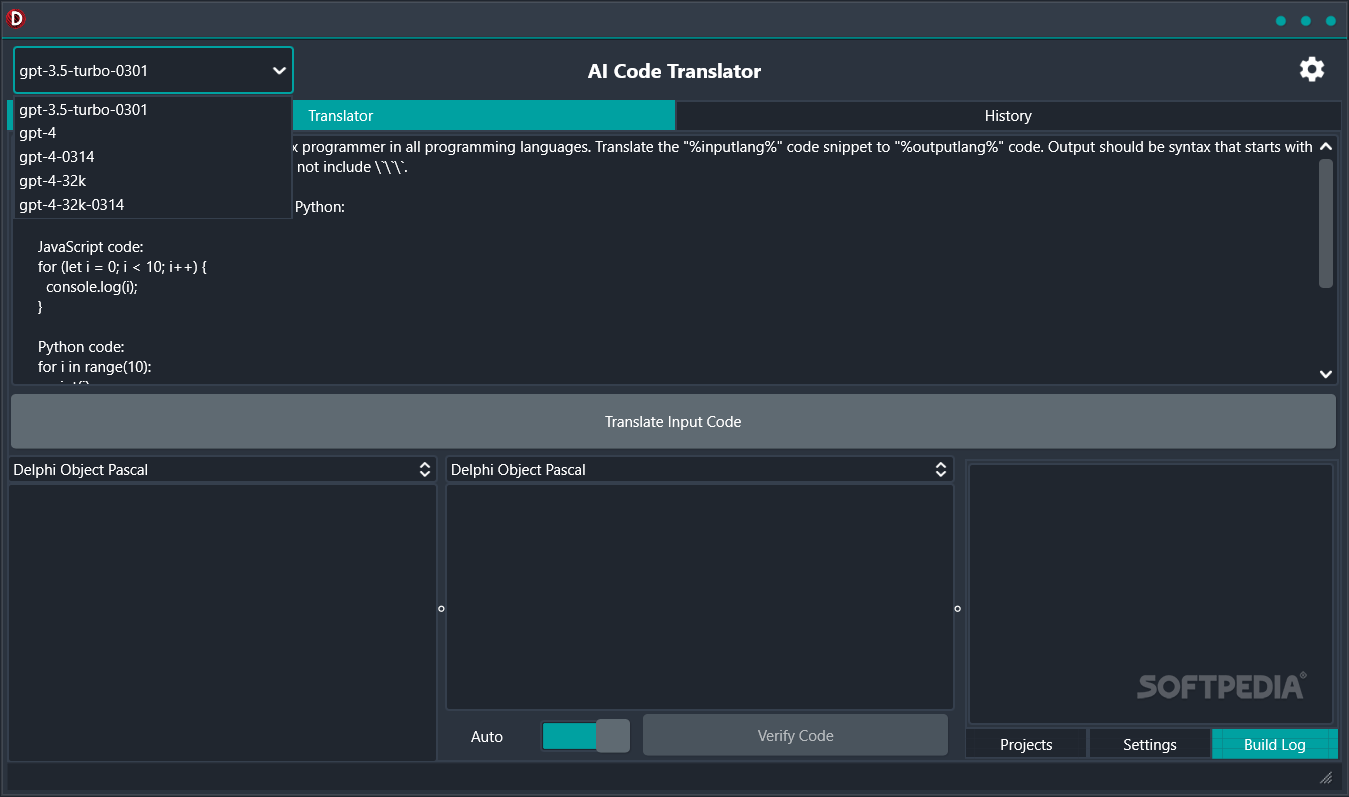The width and height of the screenshot is (1349, 797).
Task: Click the build log output panel
Action: pyautogui.click(x=1151, y=594)
